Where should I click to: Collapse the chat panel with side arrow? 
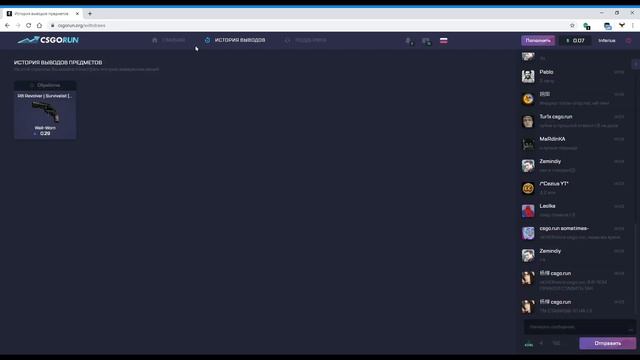(636, 64)
